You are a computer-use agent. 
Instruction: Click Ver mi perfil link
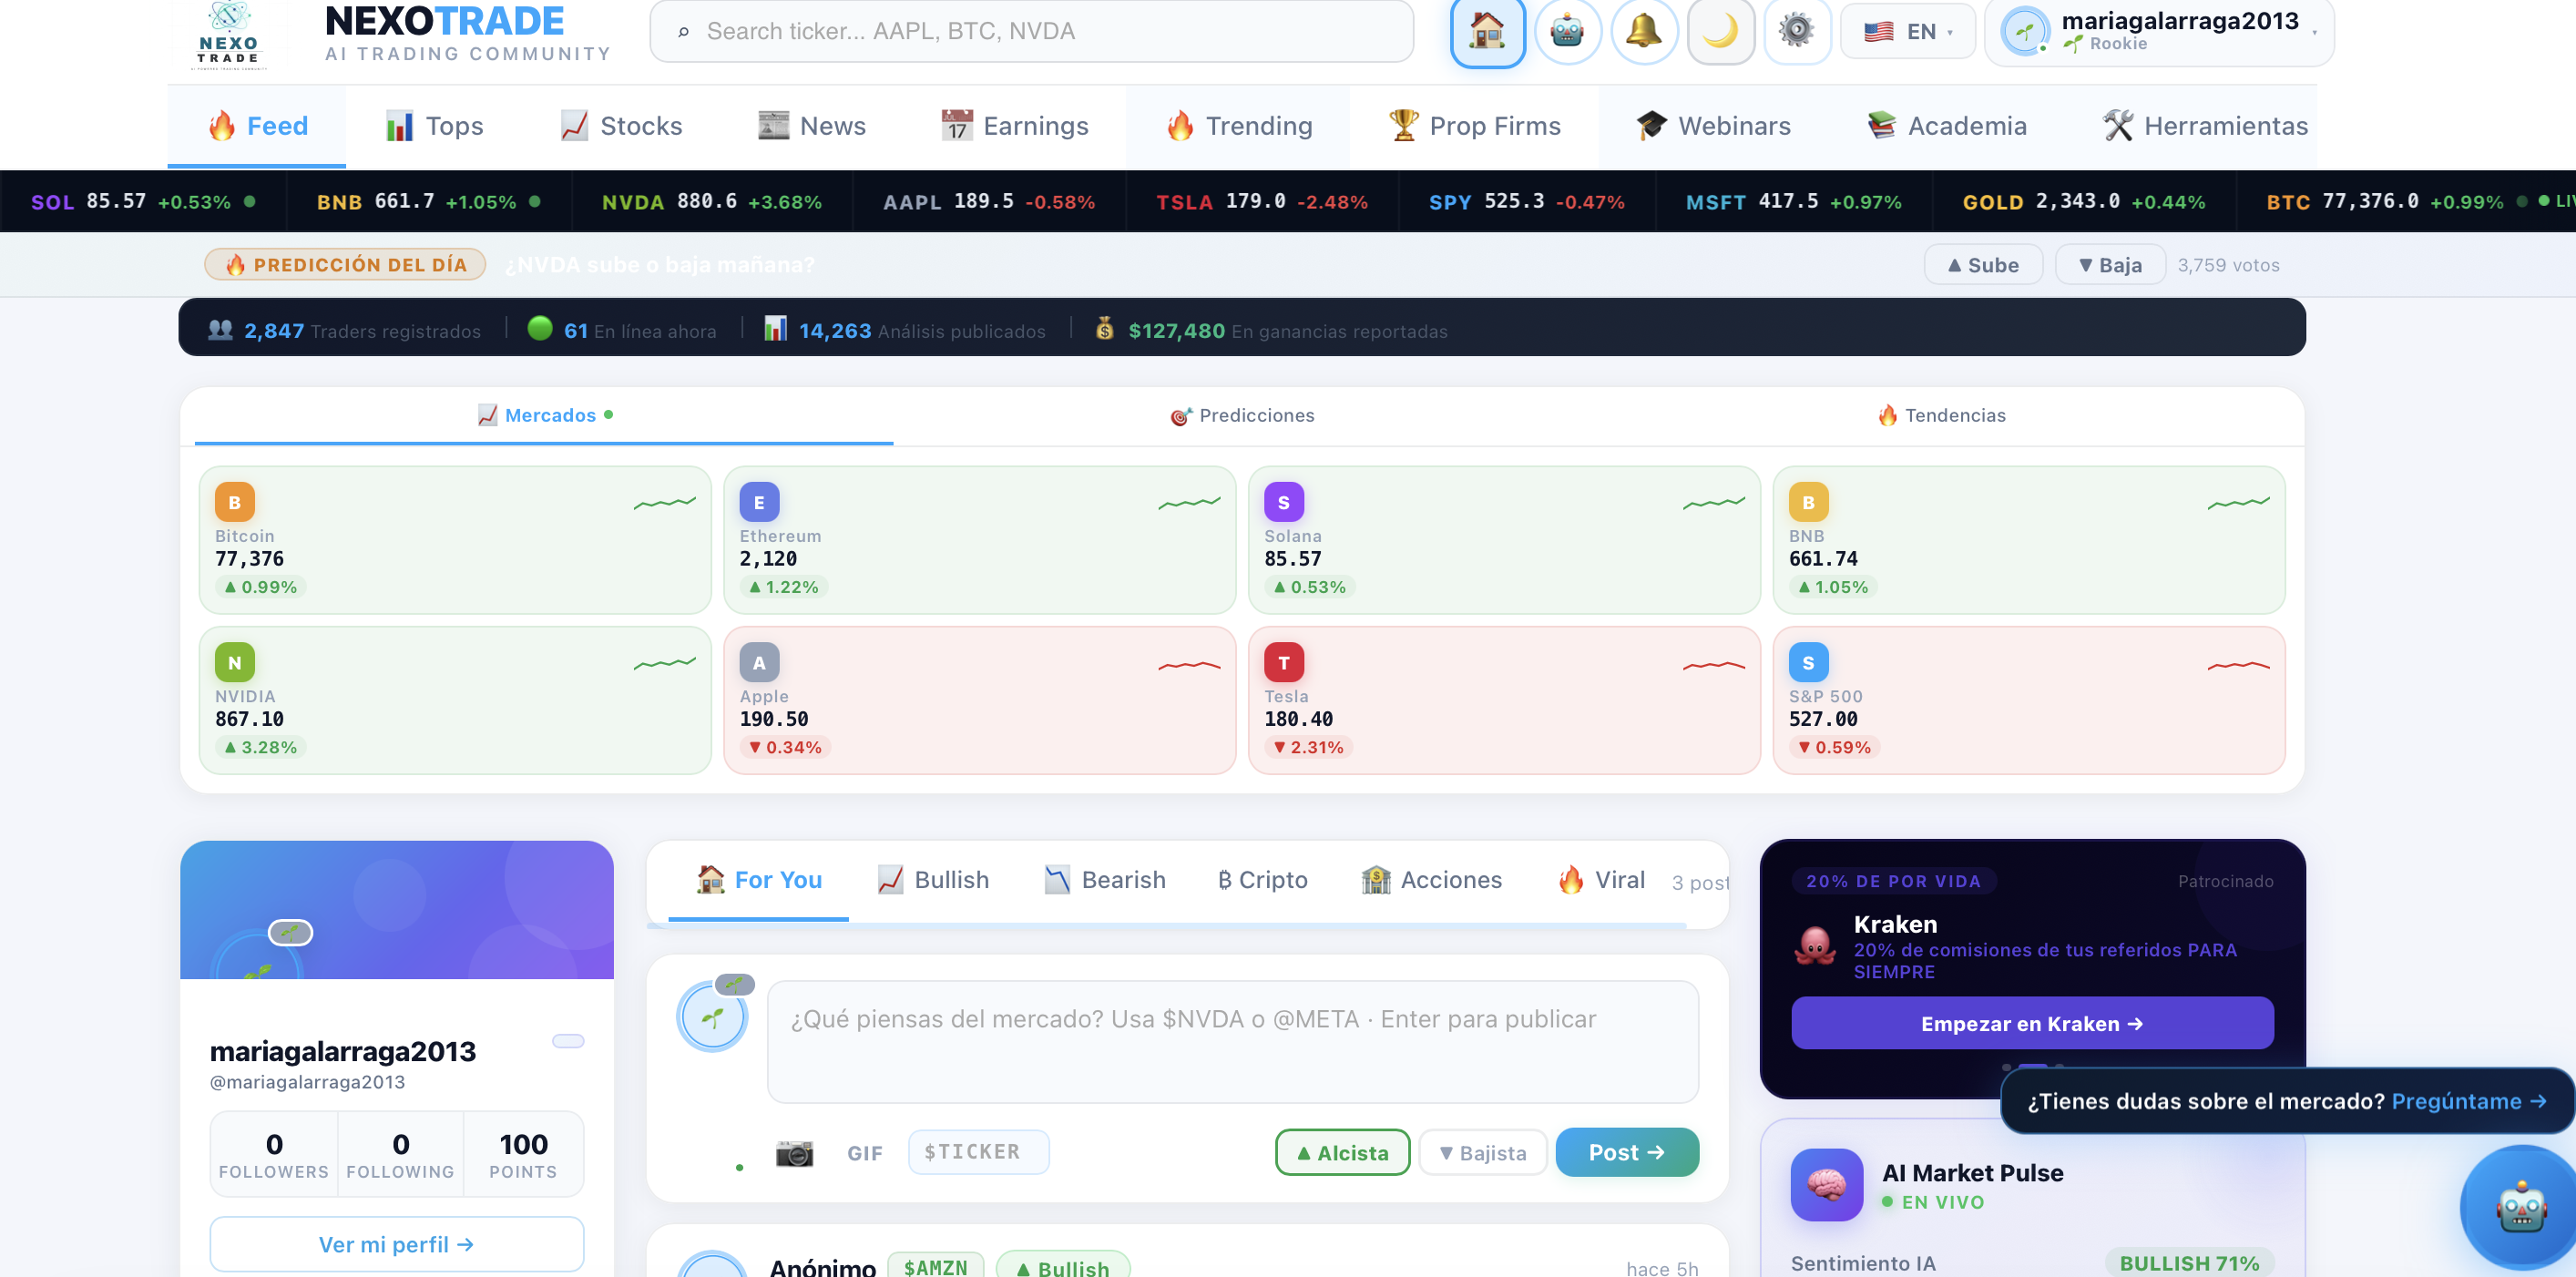tap(396, 1244)
